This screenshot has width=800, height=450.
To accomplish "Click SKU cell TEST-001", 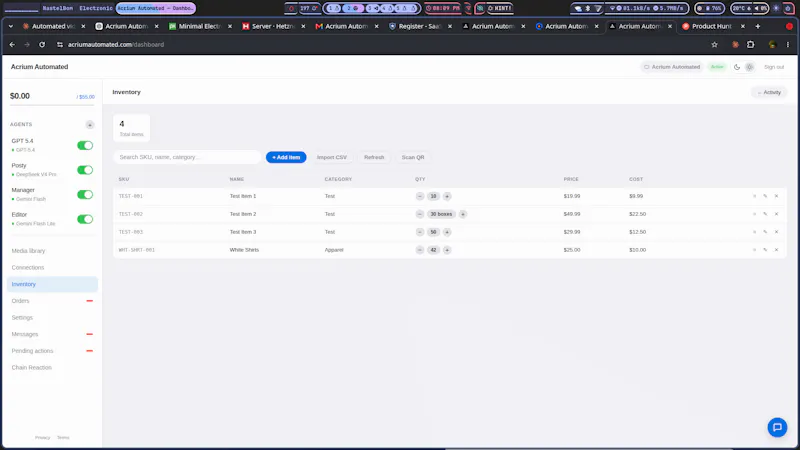I will click(x=131, y=196).
